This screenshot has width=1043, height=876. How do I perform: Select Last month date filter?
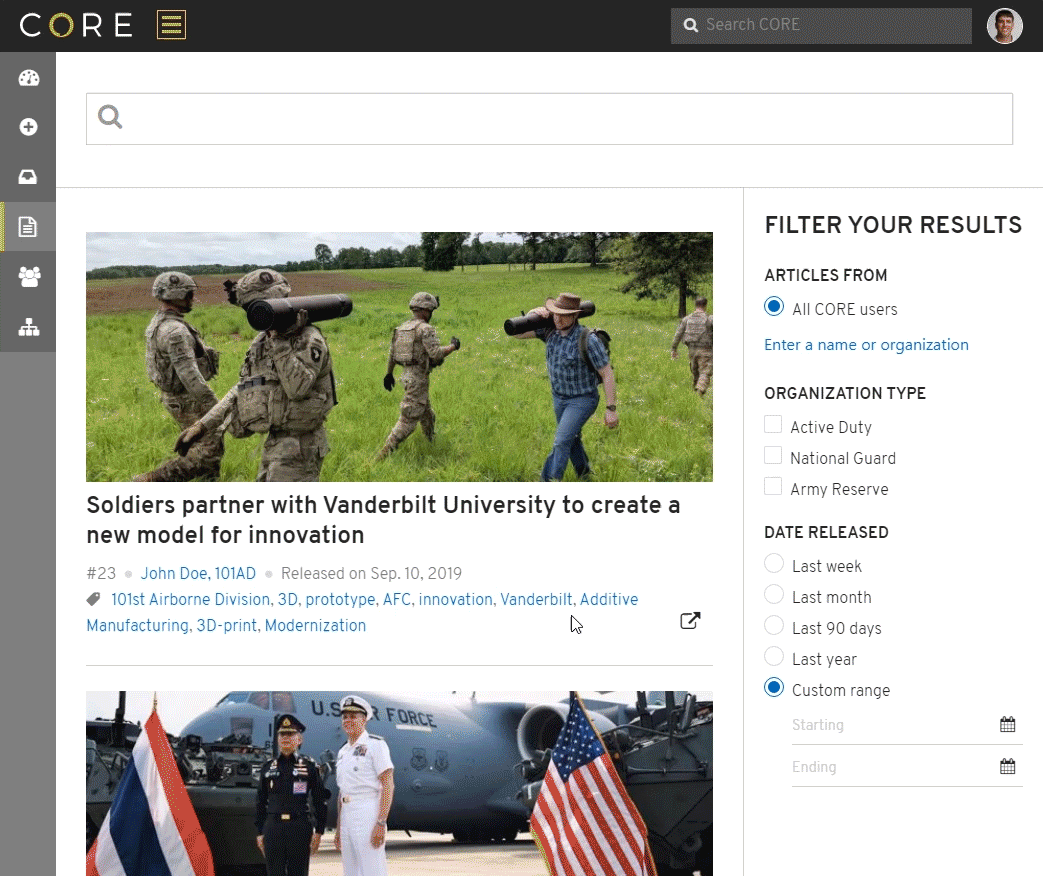774,594
